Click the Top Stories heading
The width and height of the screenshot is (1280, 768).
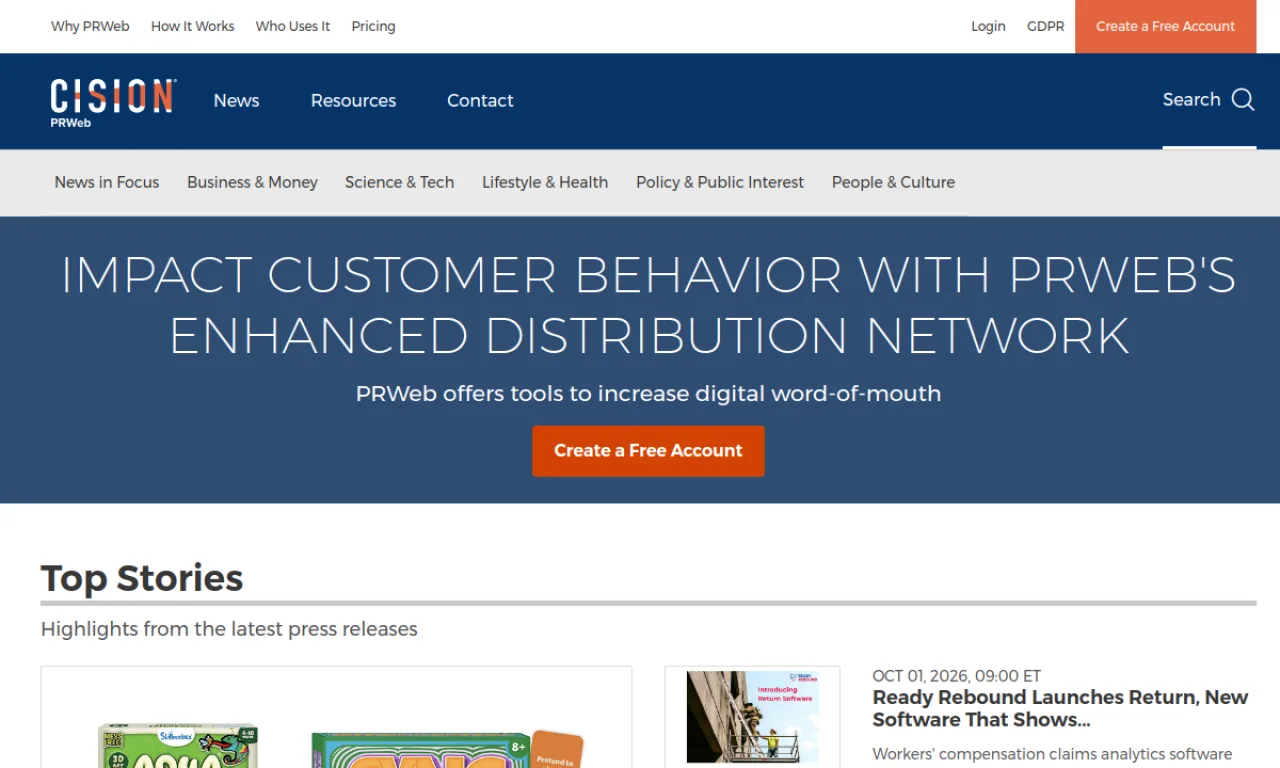click(142, 578)
